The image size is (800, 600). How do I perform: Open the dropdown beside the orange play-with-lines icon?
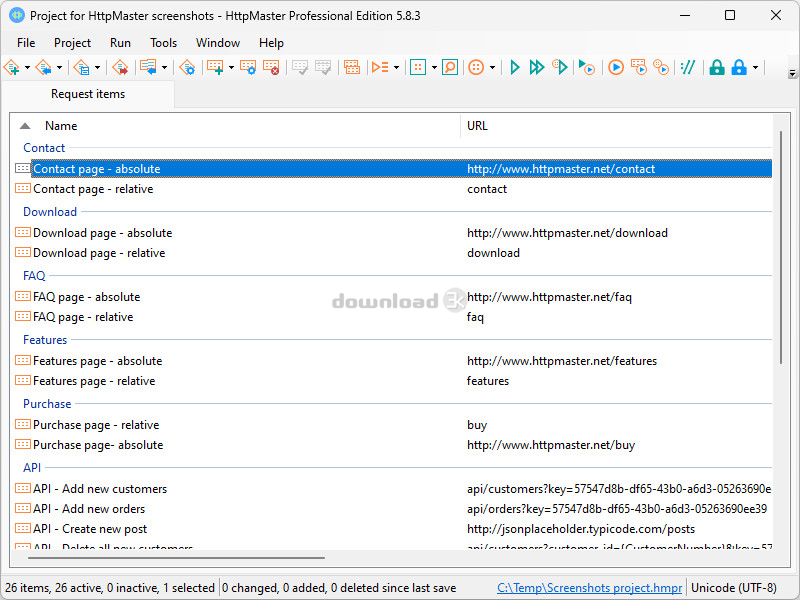click(396, 67)
